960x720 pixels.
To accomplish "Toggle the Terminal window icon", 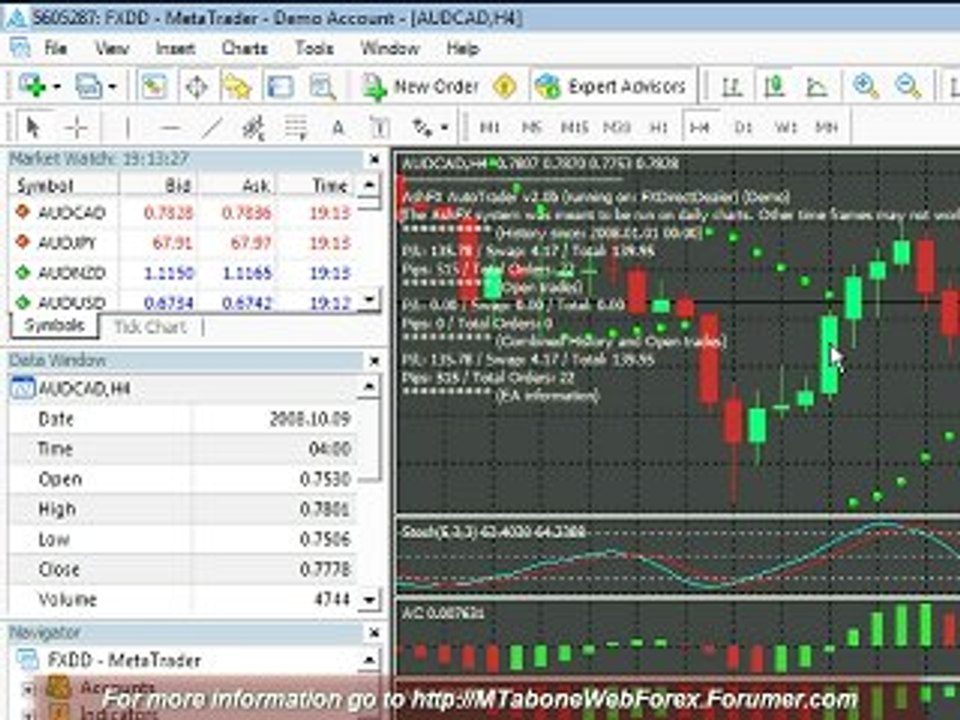I will pyautogui.click(x=280, y=86).
